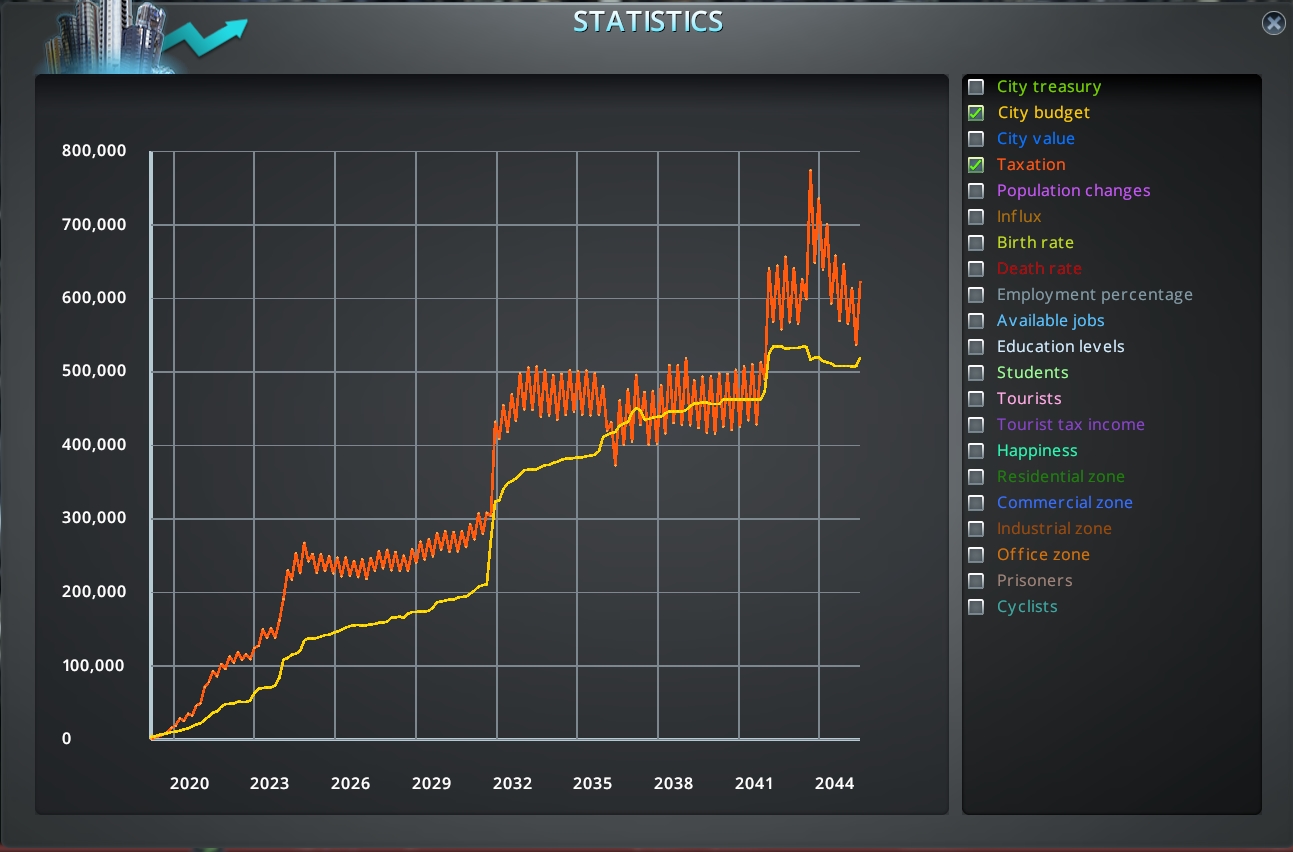This screenshot has height=852, width=1293.
Task: Select the Office zone checkbox
Action: coord(976,555)
